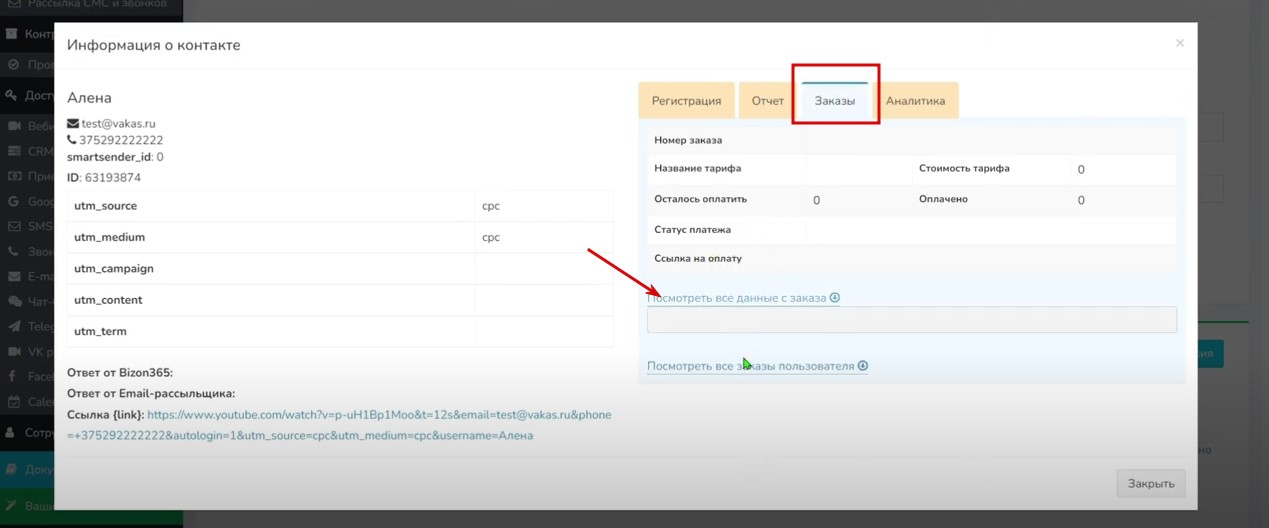Click the utm_source value cell showing cpc
Viewport: 1269px width, 528px height.
click(544, 206)
